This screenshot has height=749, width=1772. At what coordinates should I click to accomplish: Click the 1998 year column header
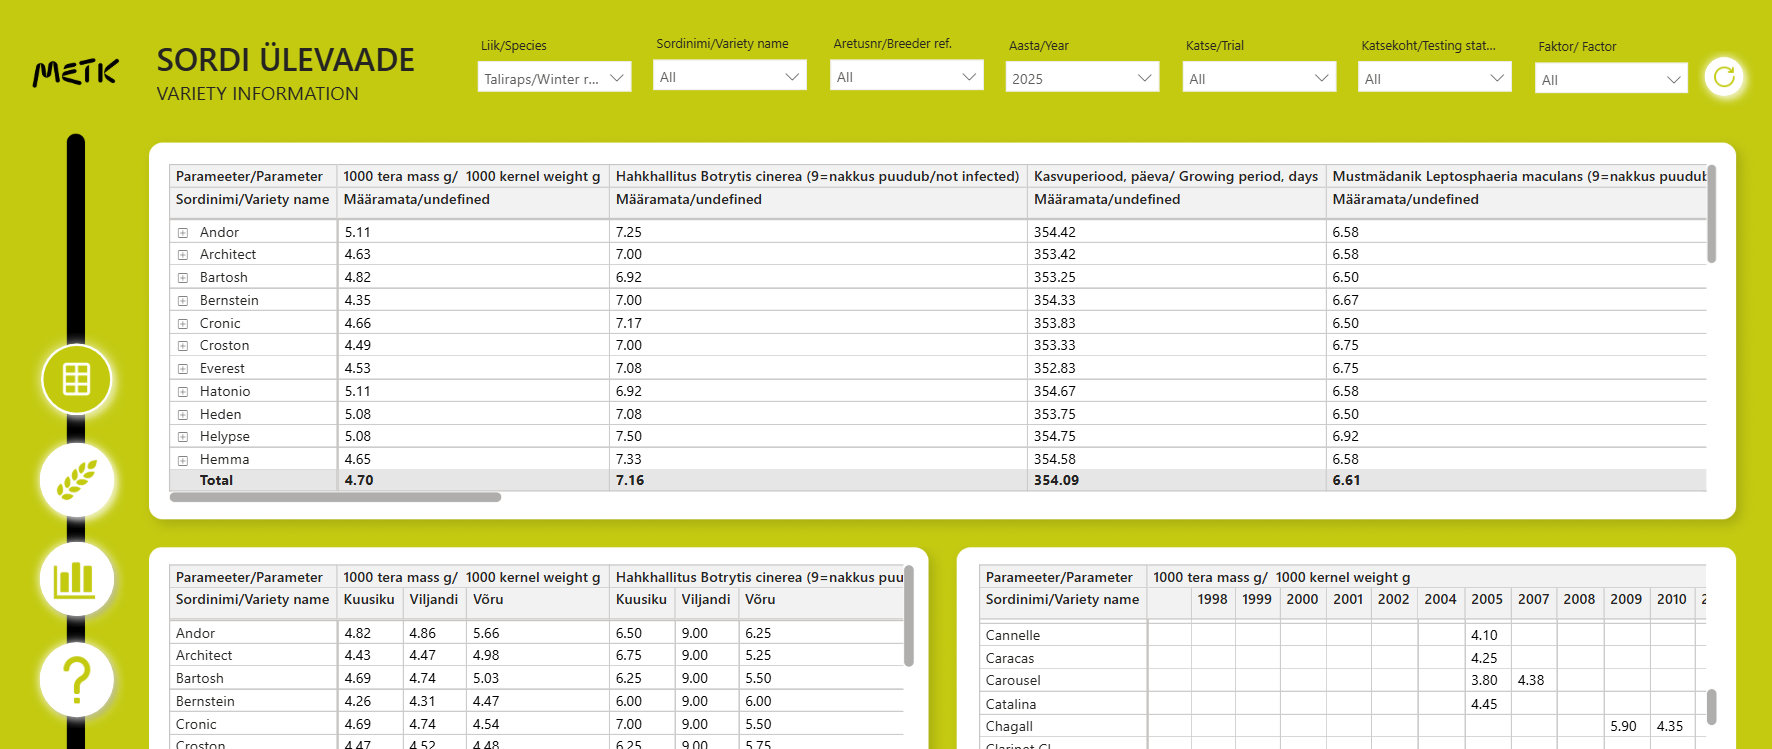[1212, 599]
